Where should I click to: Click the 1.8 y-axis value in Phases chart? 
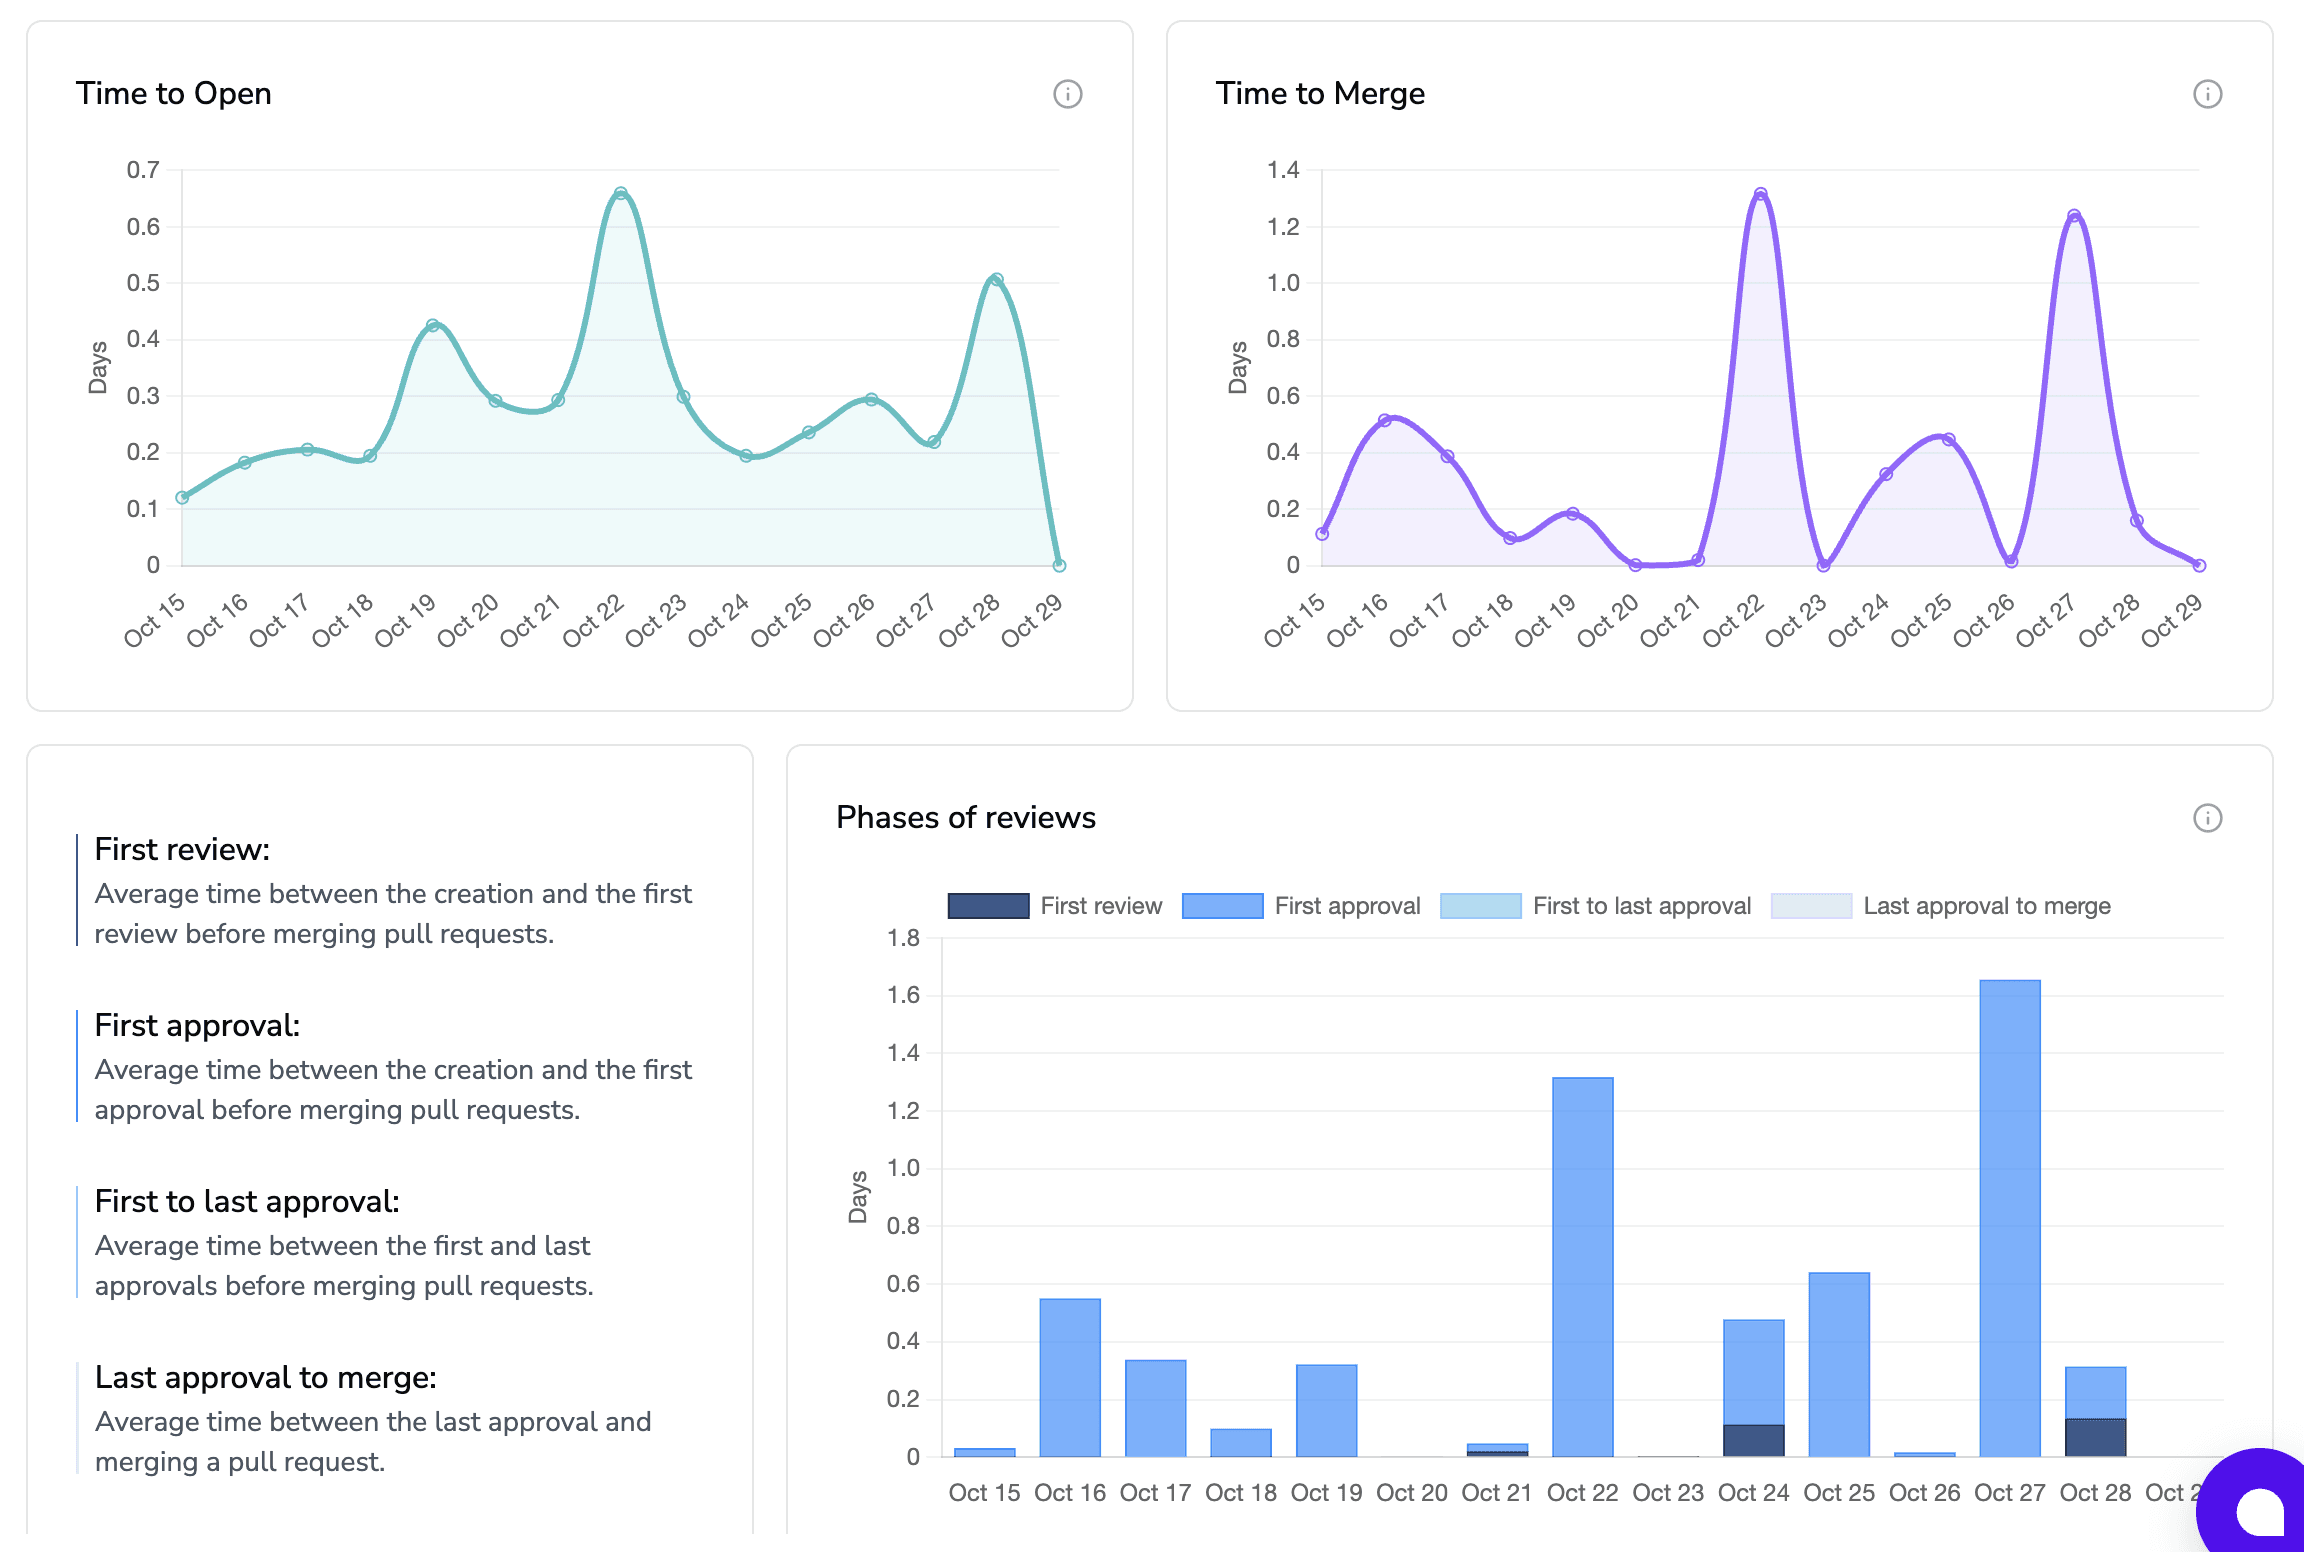click(903, 938)
